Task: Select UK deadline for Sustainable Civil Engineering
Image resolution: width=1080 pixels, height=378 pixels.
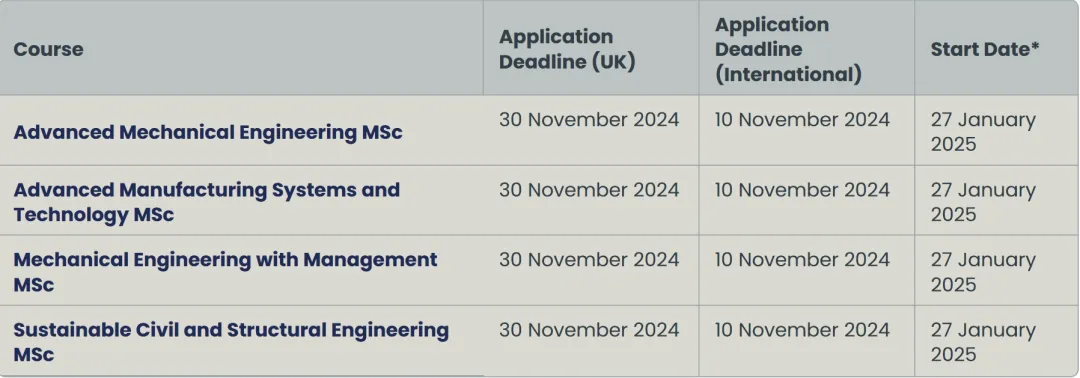Action: point(589,330)
